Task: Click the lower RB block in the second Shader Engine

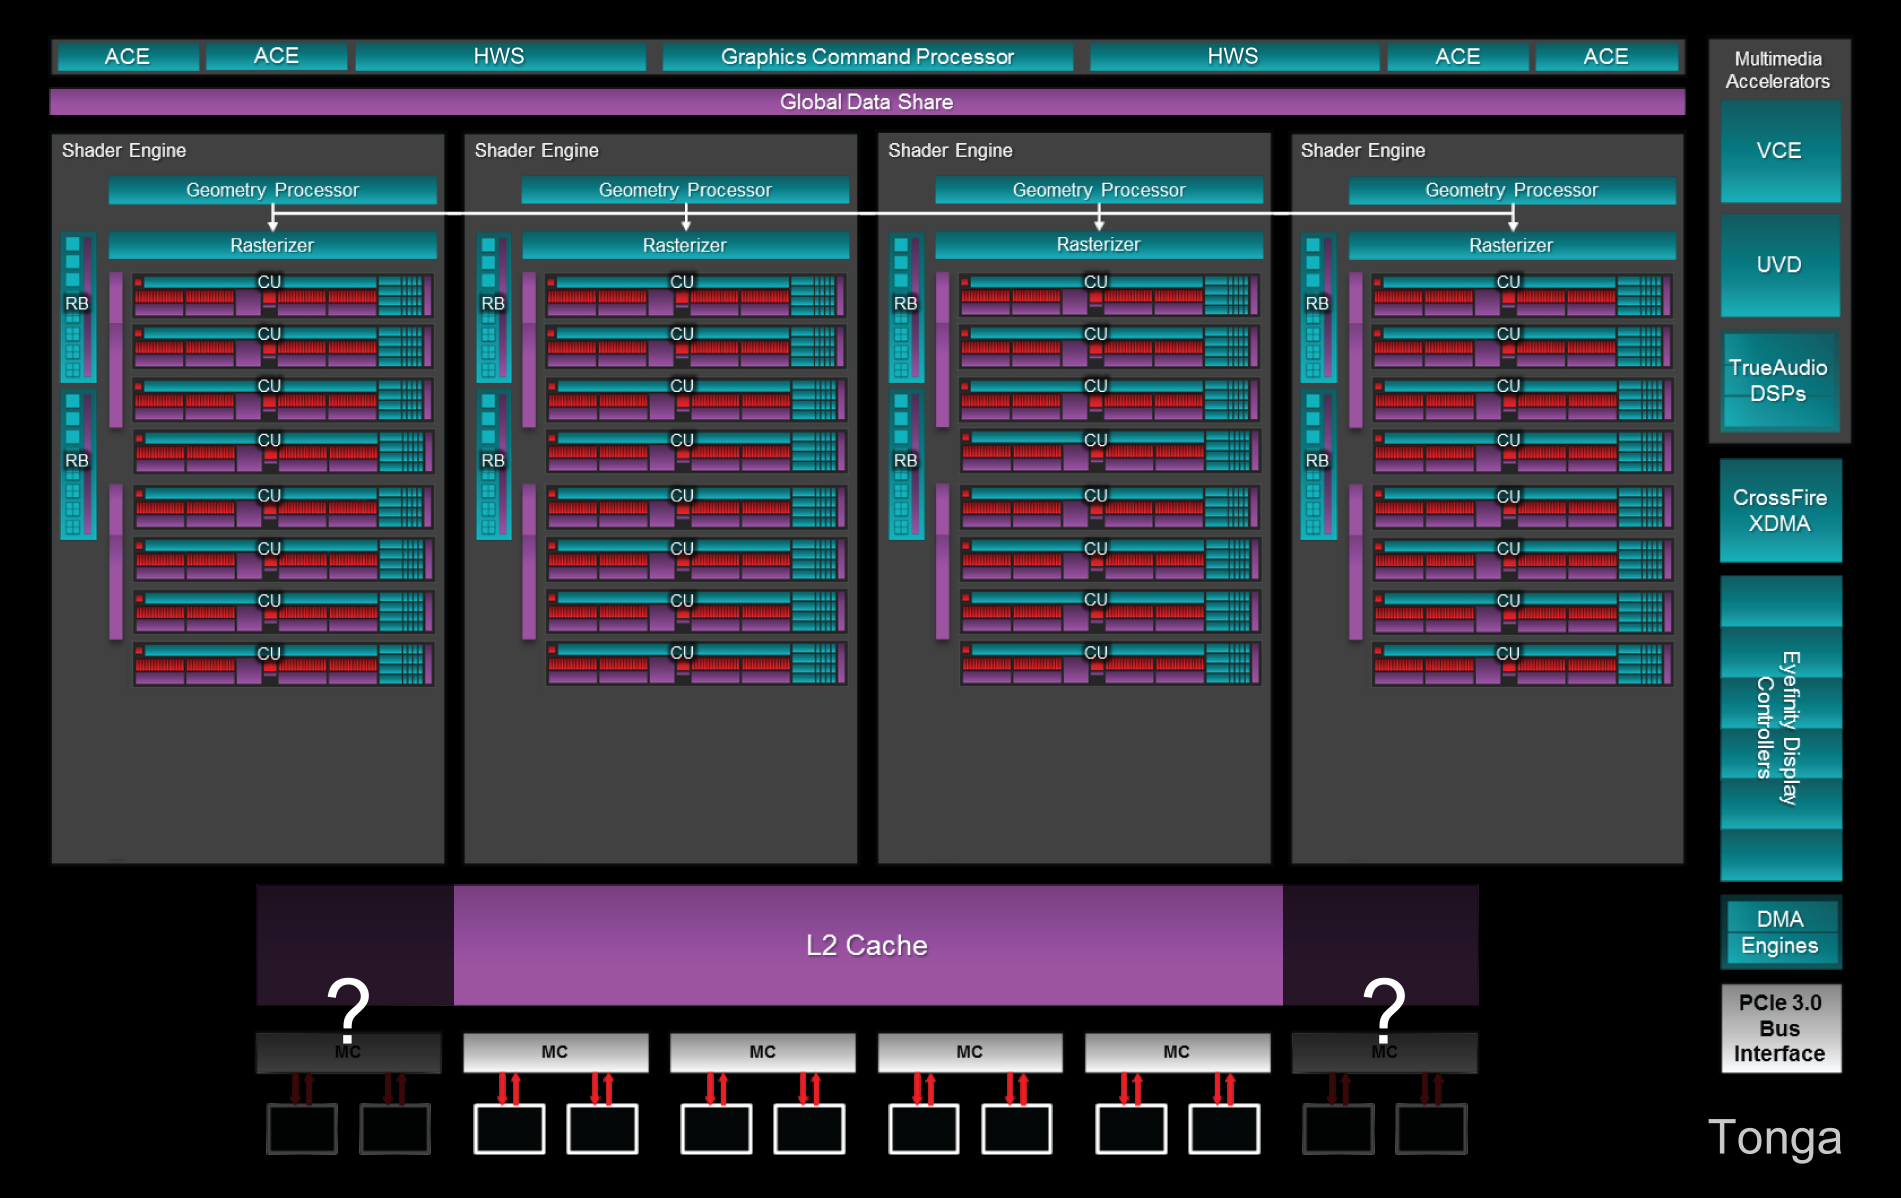Action: coord(493,465)
